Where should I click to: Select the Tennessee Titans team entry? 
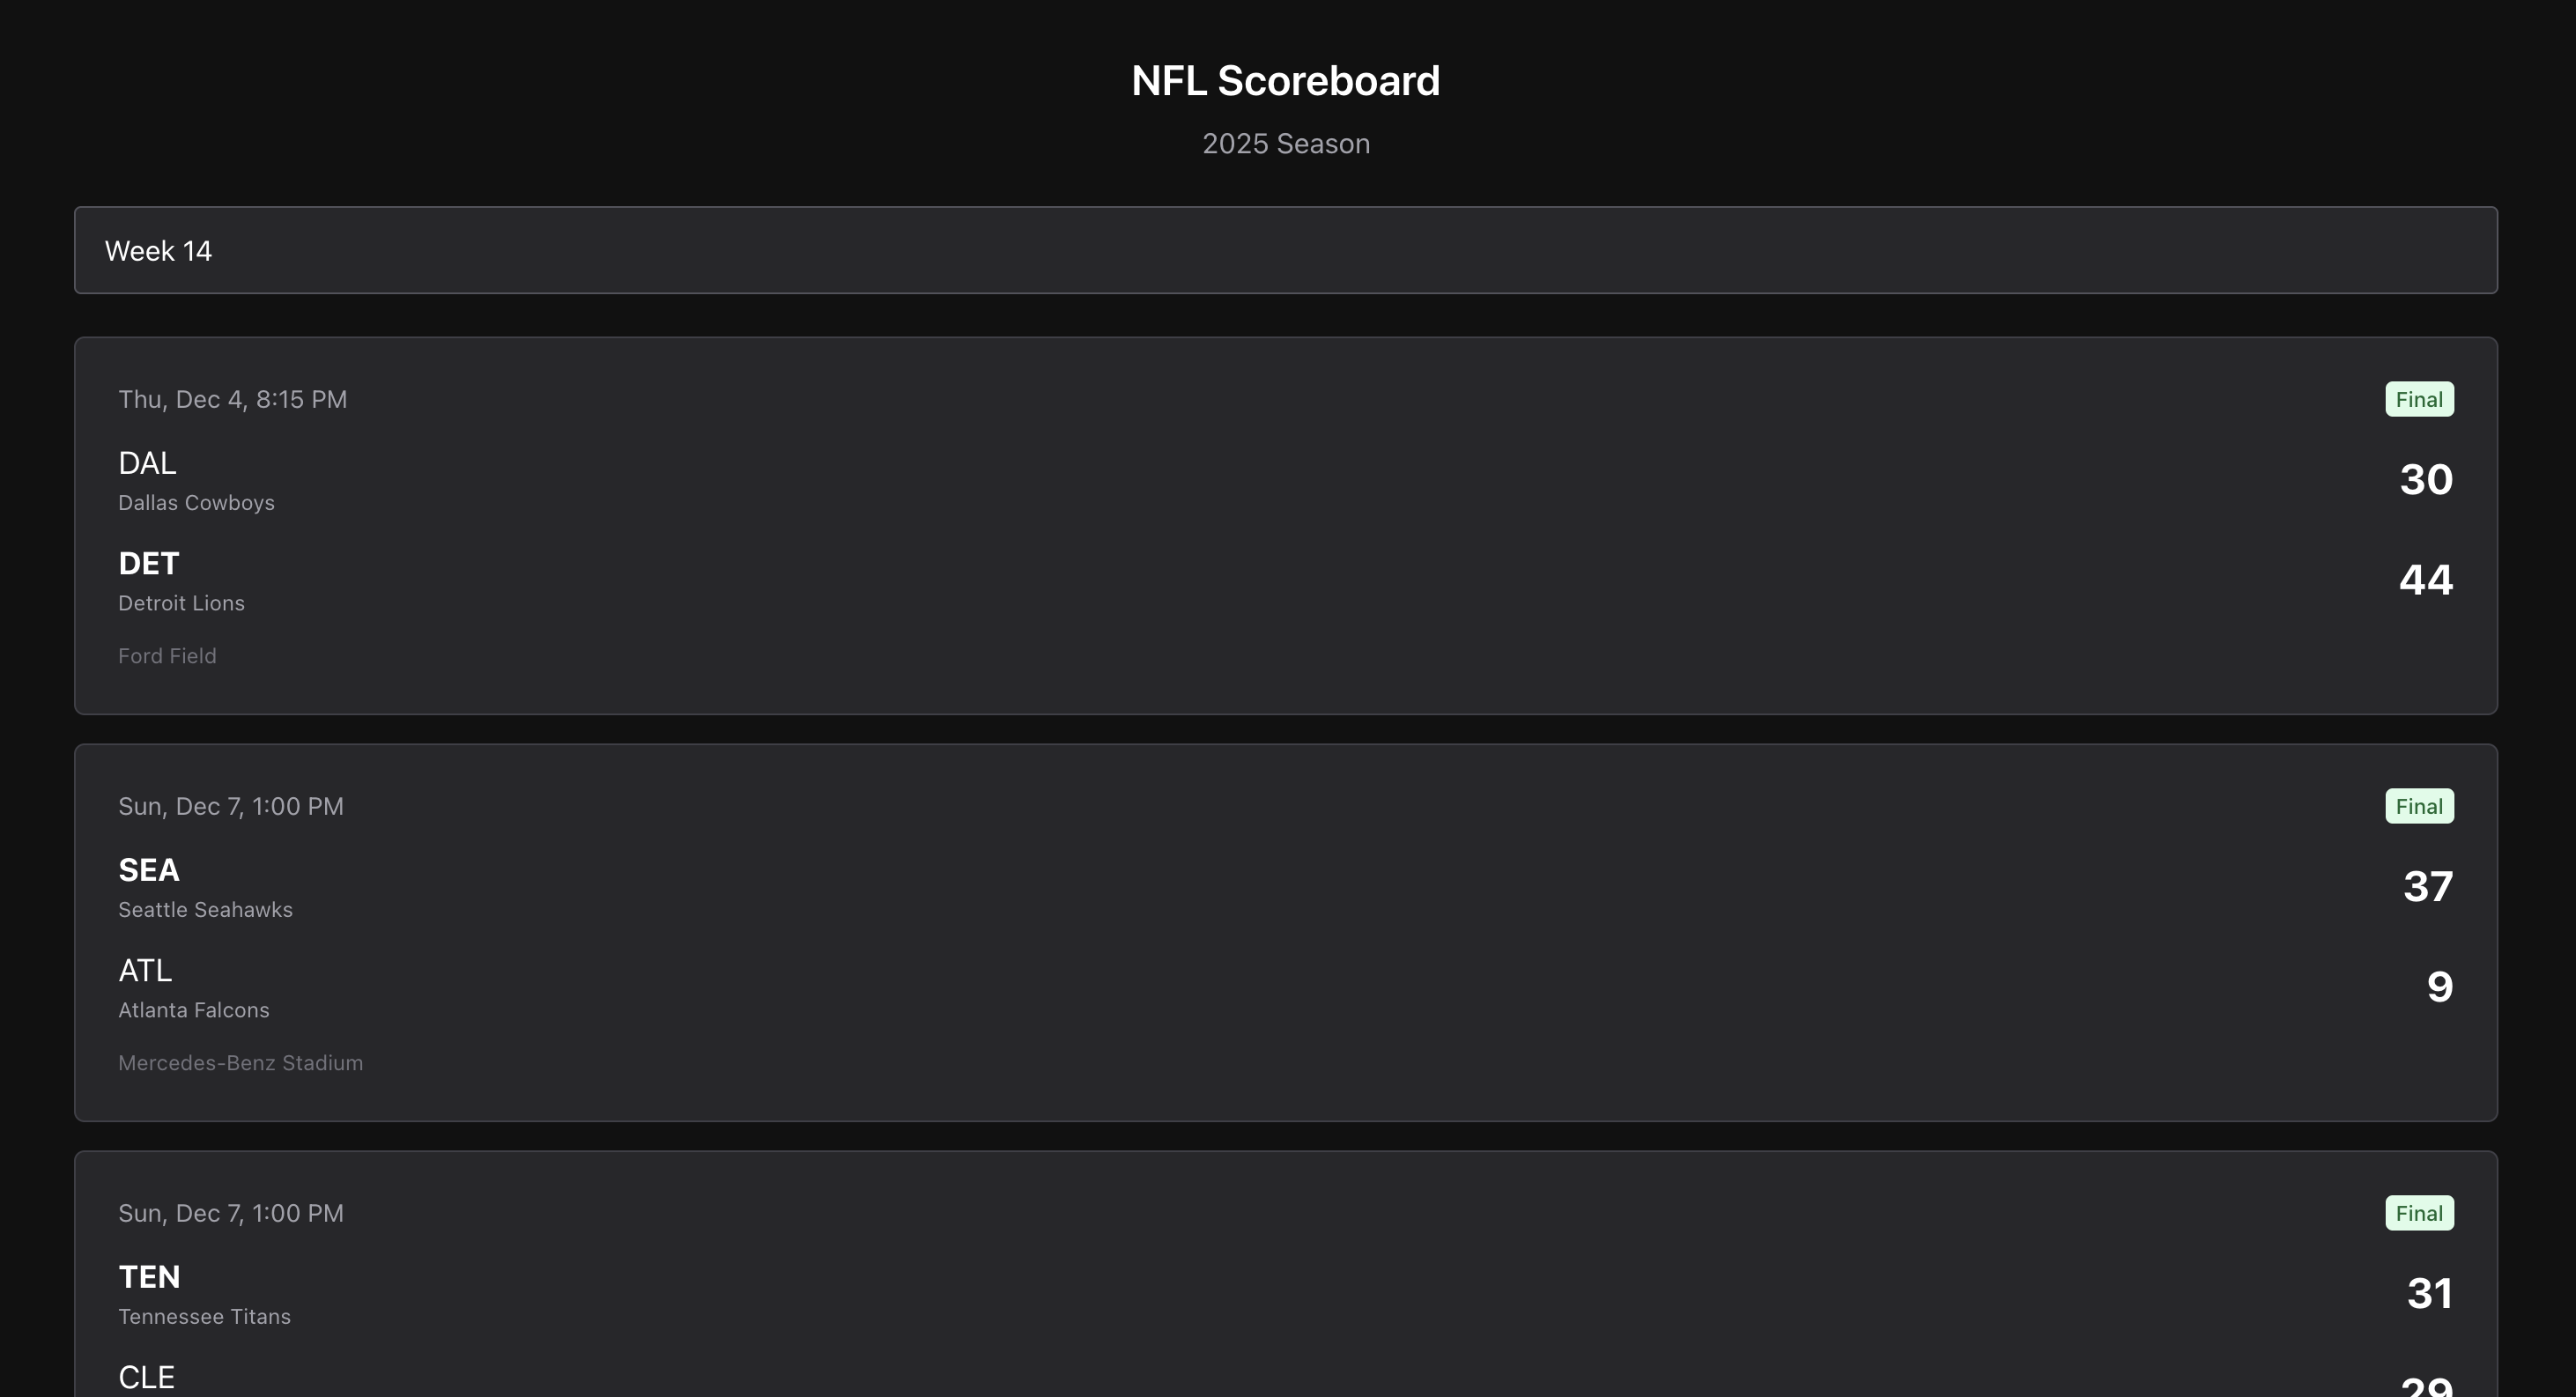coord(204,1294)
